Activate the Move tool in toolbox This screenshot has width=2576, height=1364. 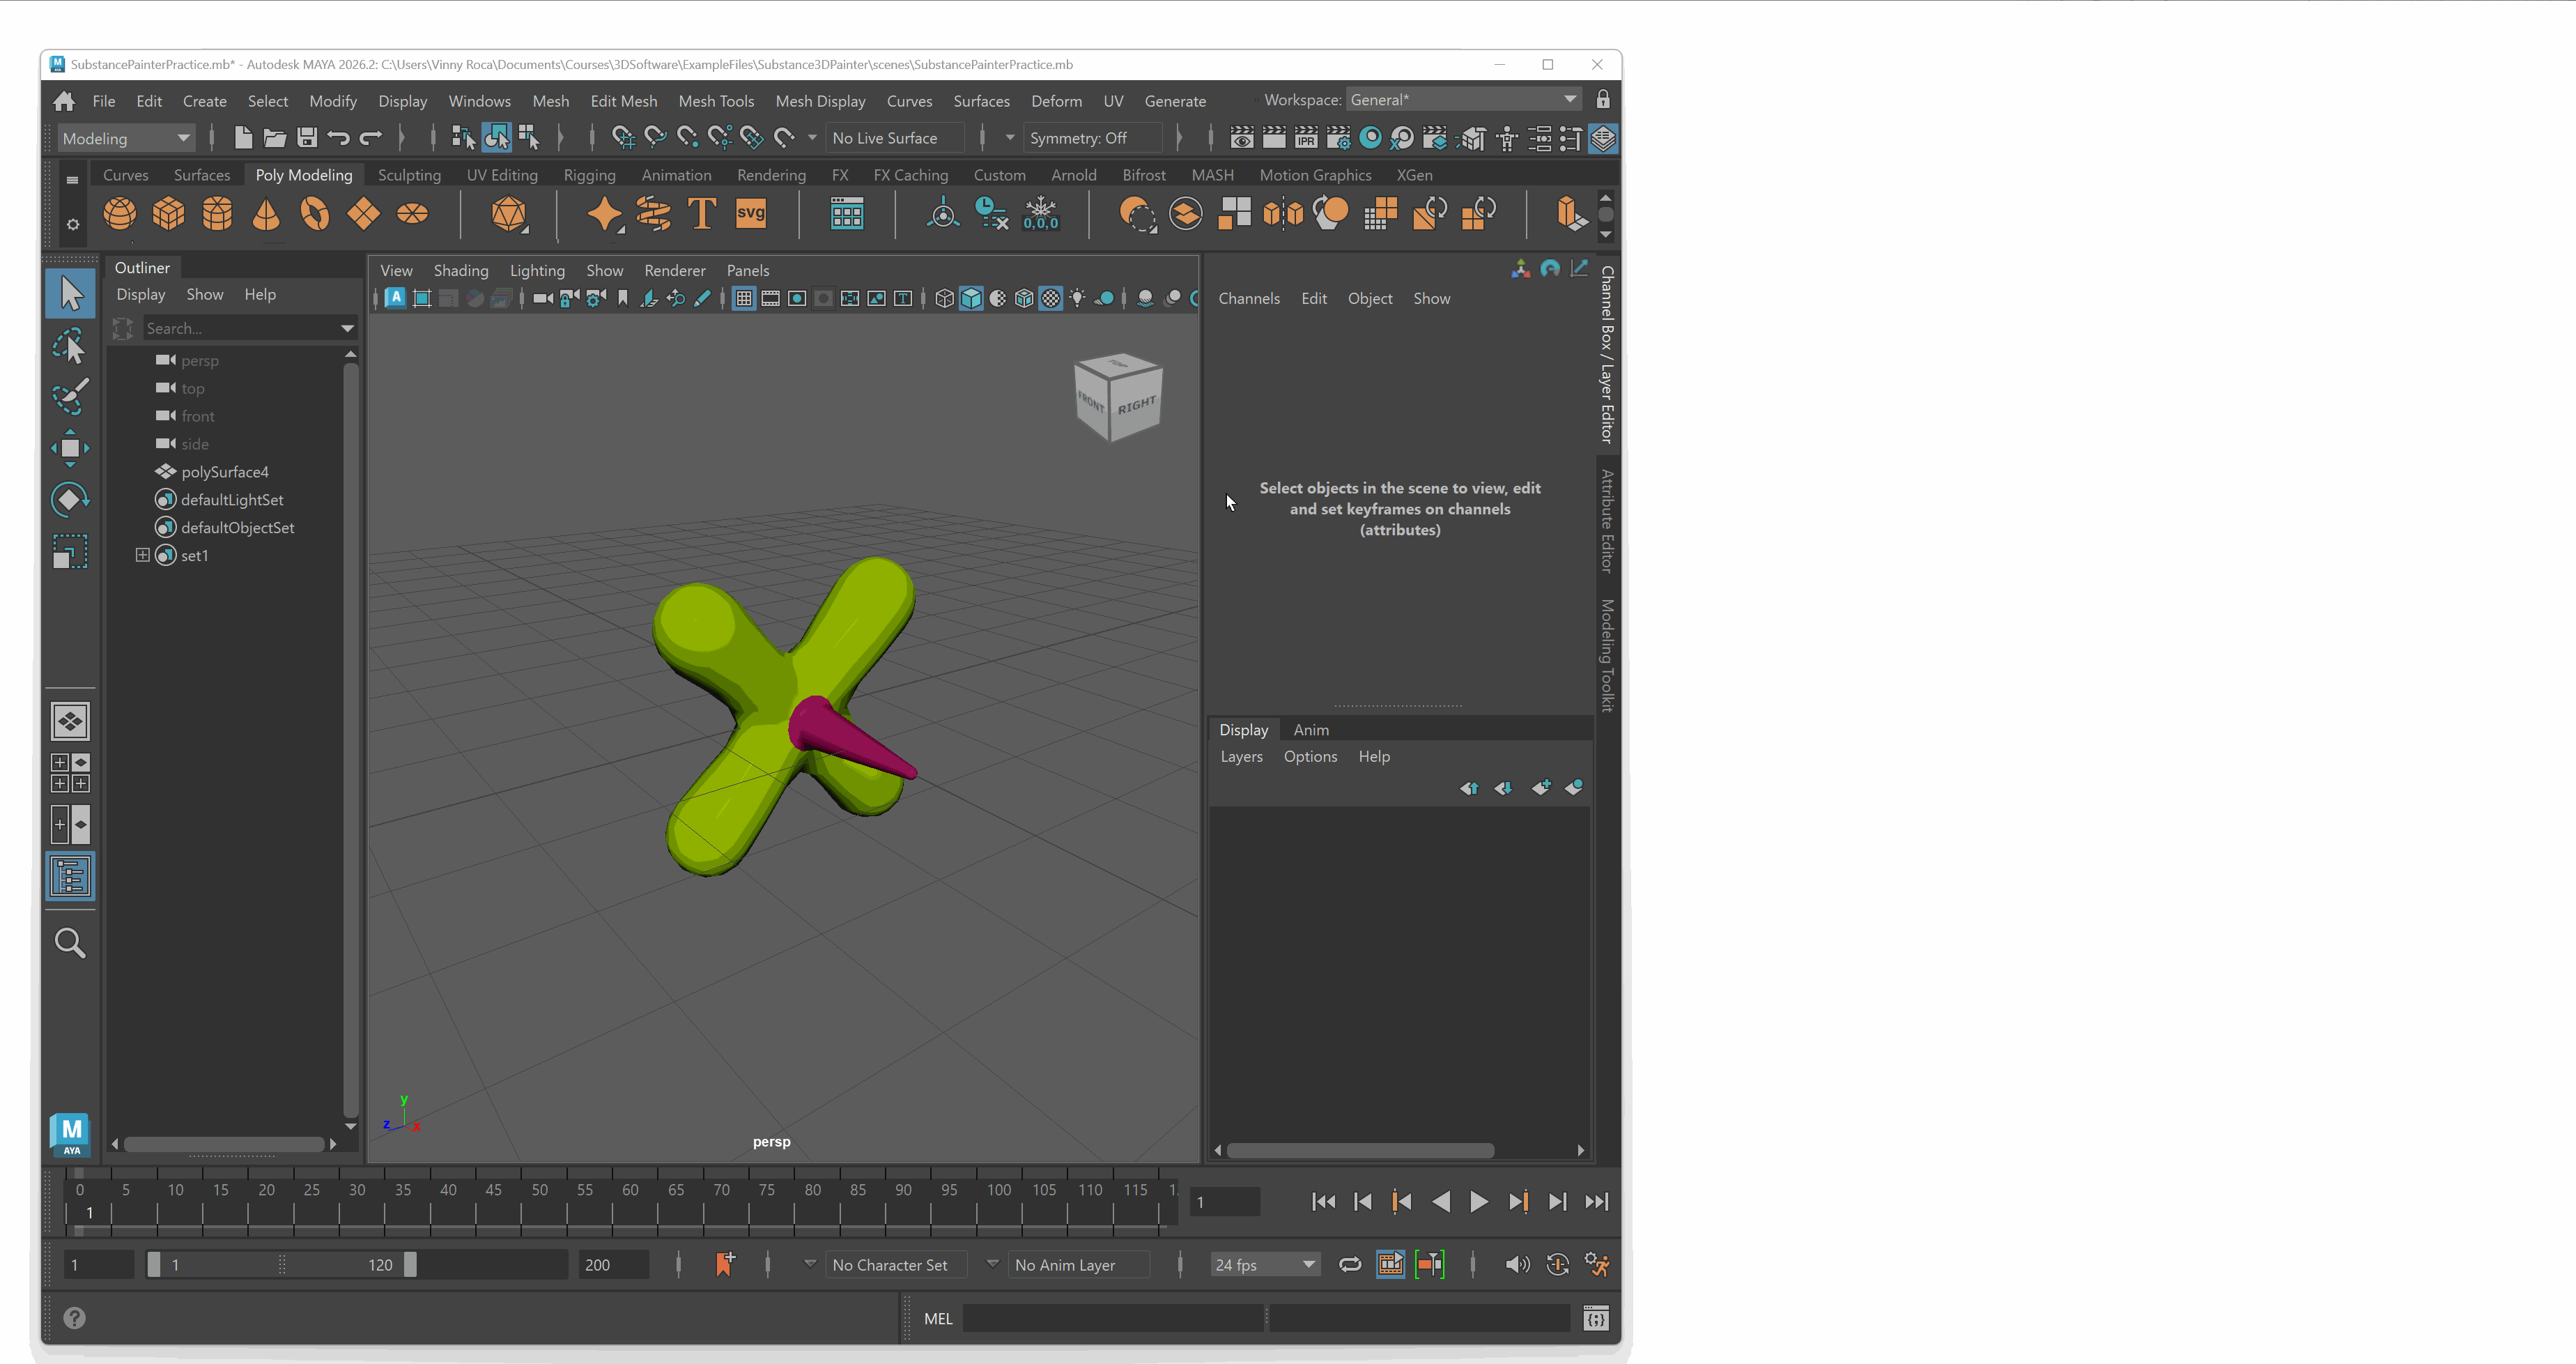70,448
